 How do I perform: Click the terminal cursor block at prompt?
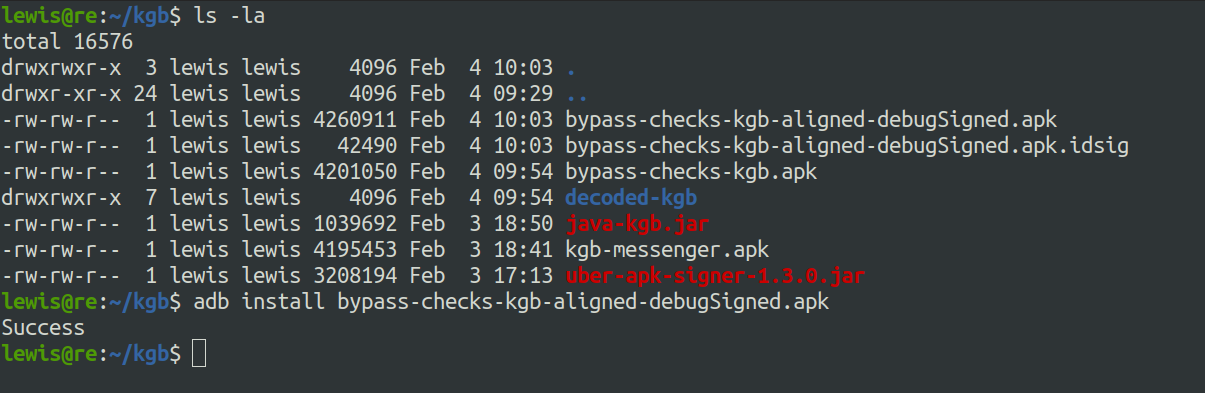pyautogui.click(x=199, y=353)
